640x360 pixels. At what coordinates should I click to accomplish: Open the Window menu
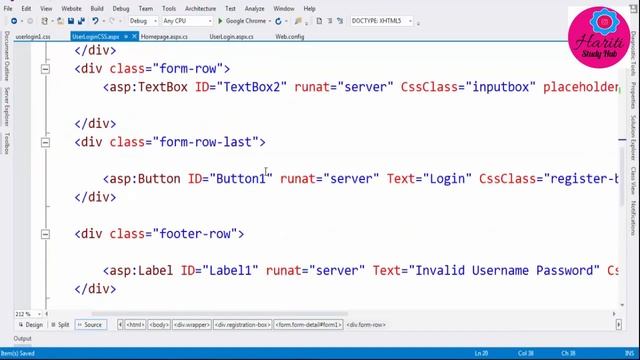284,8
